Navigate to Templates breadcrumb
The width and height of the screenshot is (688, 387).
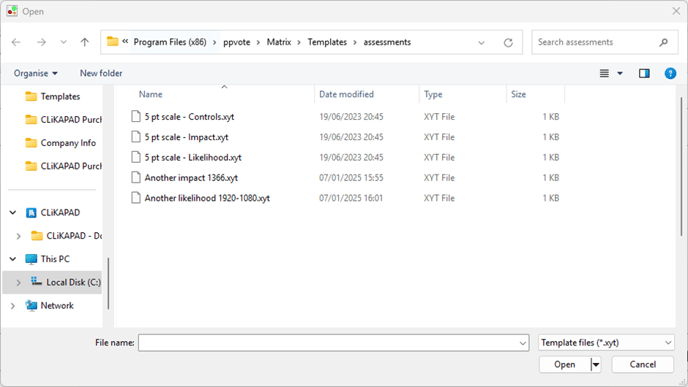click(x=327, y=42)
